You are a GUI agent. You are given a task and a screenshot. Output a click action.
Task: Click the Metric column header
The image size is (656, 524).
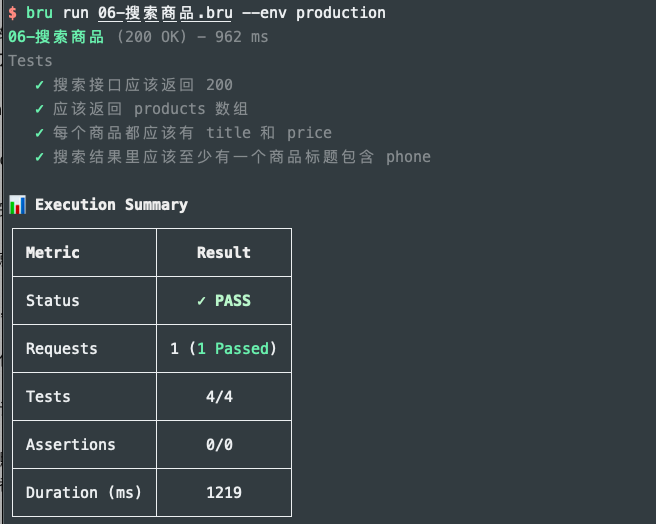click(x=53, y=253)
